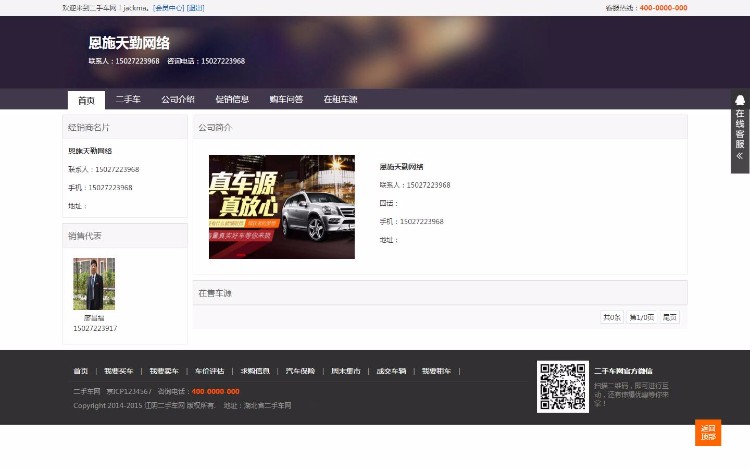Open the footer 汽车保险 link
This screenshot has width=750, height=469.
click(300, 371)
